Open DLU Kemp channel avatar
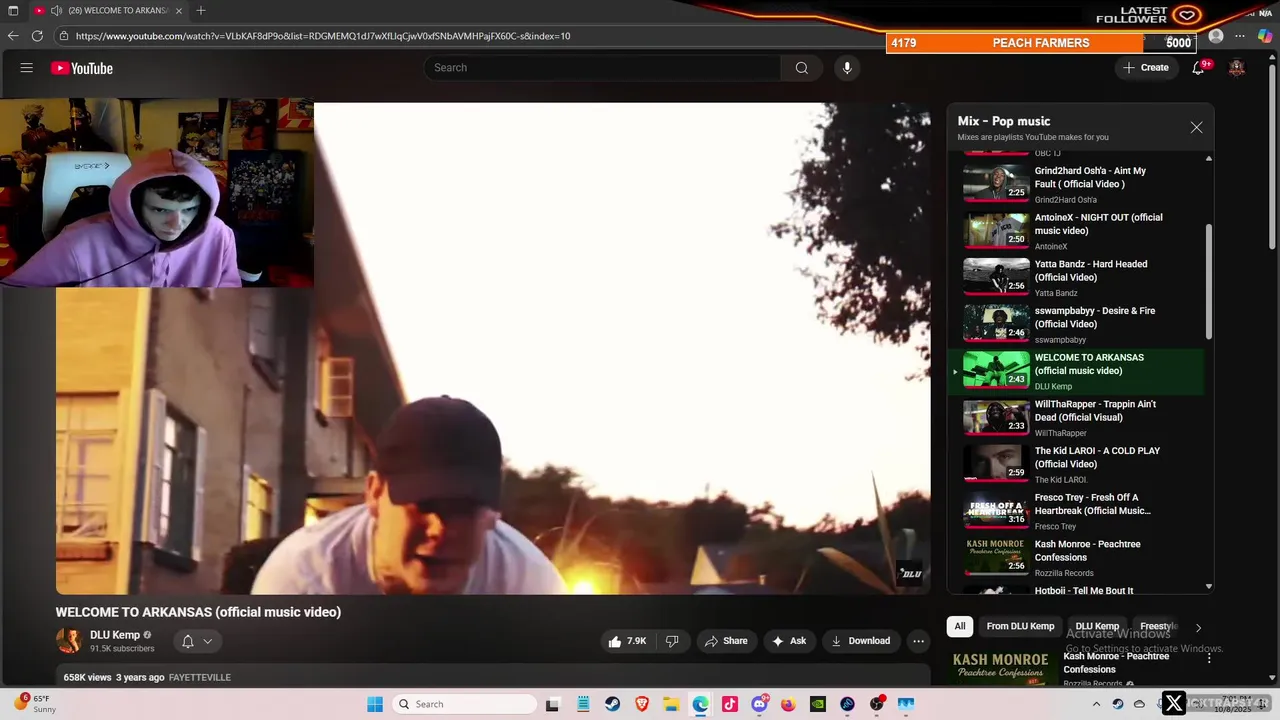Image resolution: width=1280 pixels, height=720 pixels. (69, 641)
